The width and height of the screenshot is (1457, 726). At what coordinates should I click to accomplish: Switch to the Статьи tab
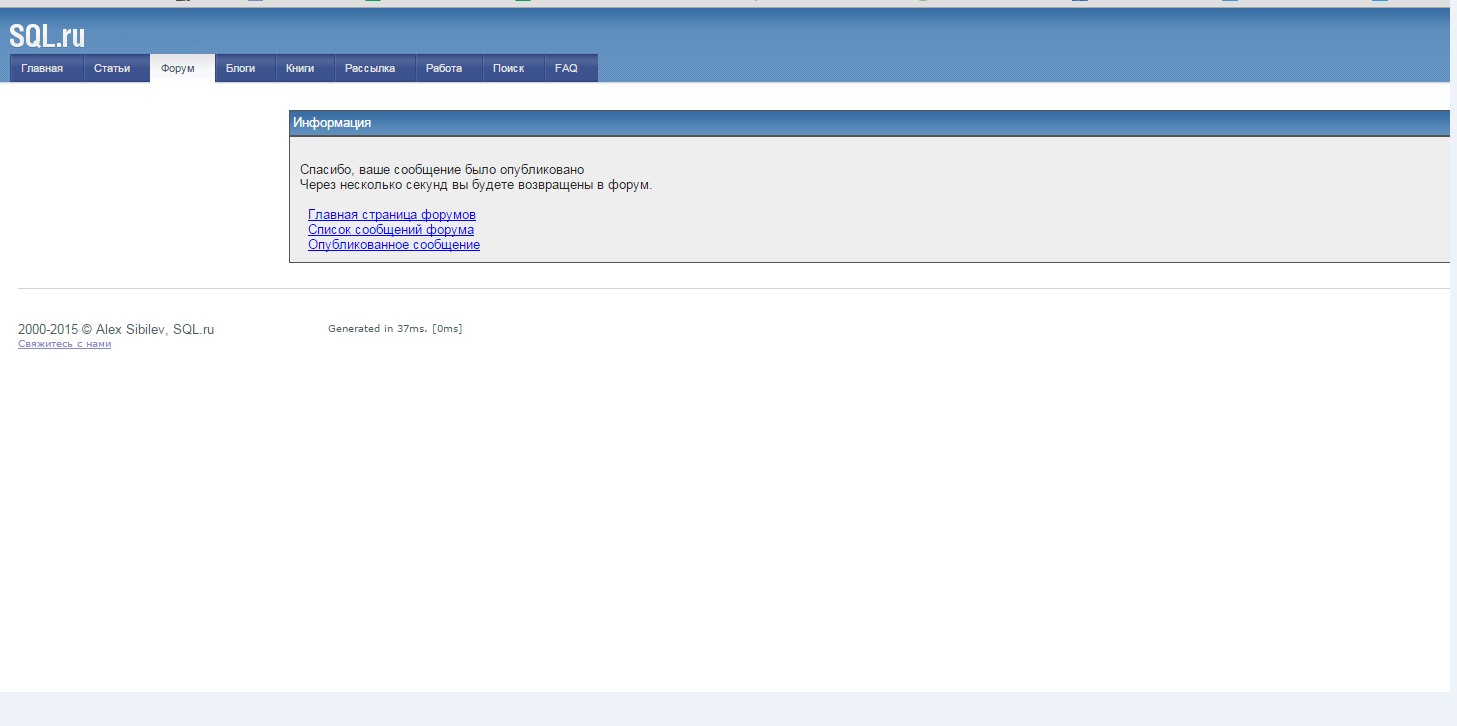[112, 68]
